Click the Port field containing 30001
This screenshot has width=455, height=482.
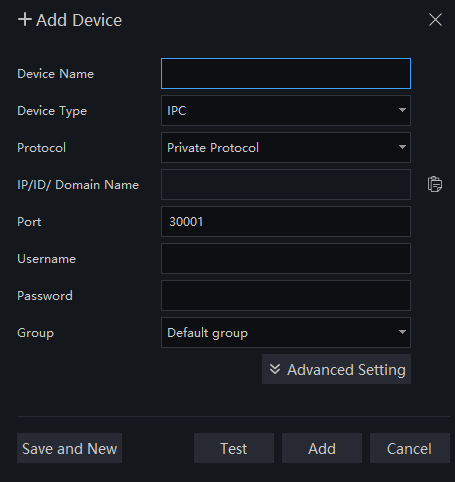[x=286, y=222]
